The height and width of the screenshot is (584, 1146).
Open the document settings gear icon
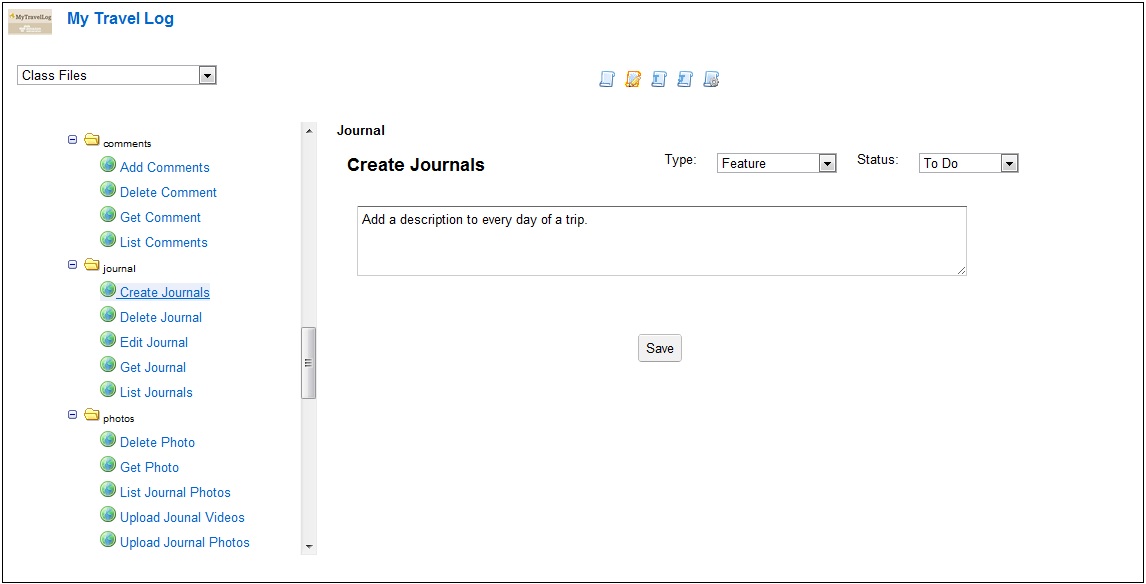pos(711,79)
